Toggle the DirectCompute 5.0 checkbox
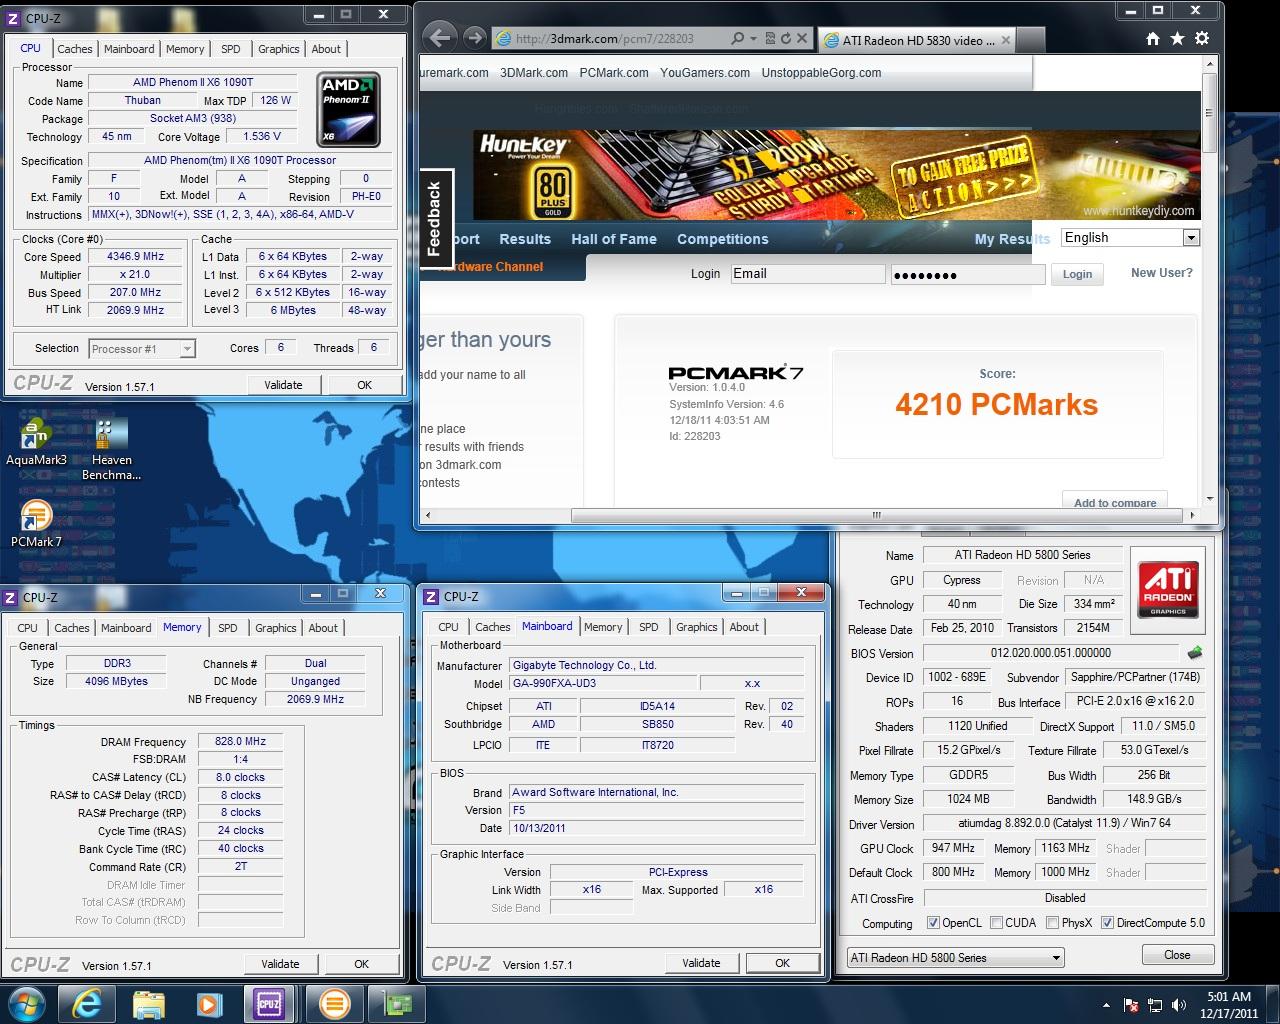Viewport: 1280px width, 1024px height. [1107, 923]
